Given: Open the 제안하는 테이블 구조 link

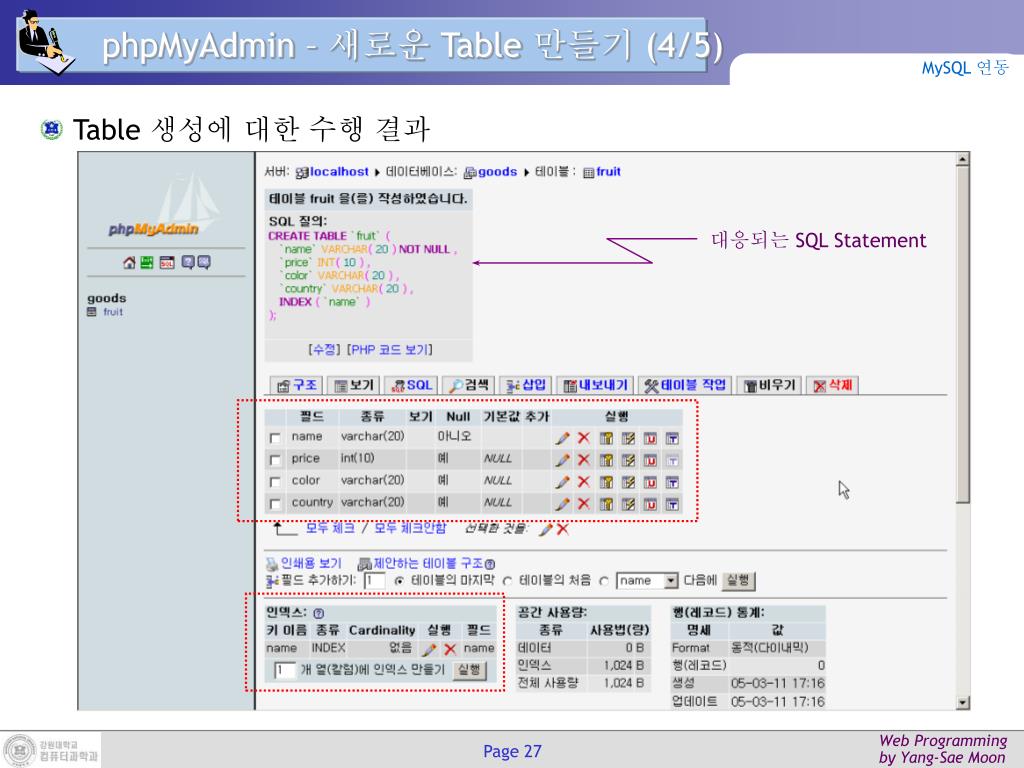Looking at the screenshot, I should click(x=428, y=563).
